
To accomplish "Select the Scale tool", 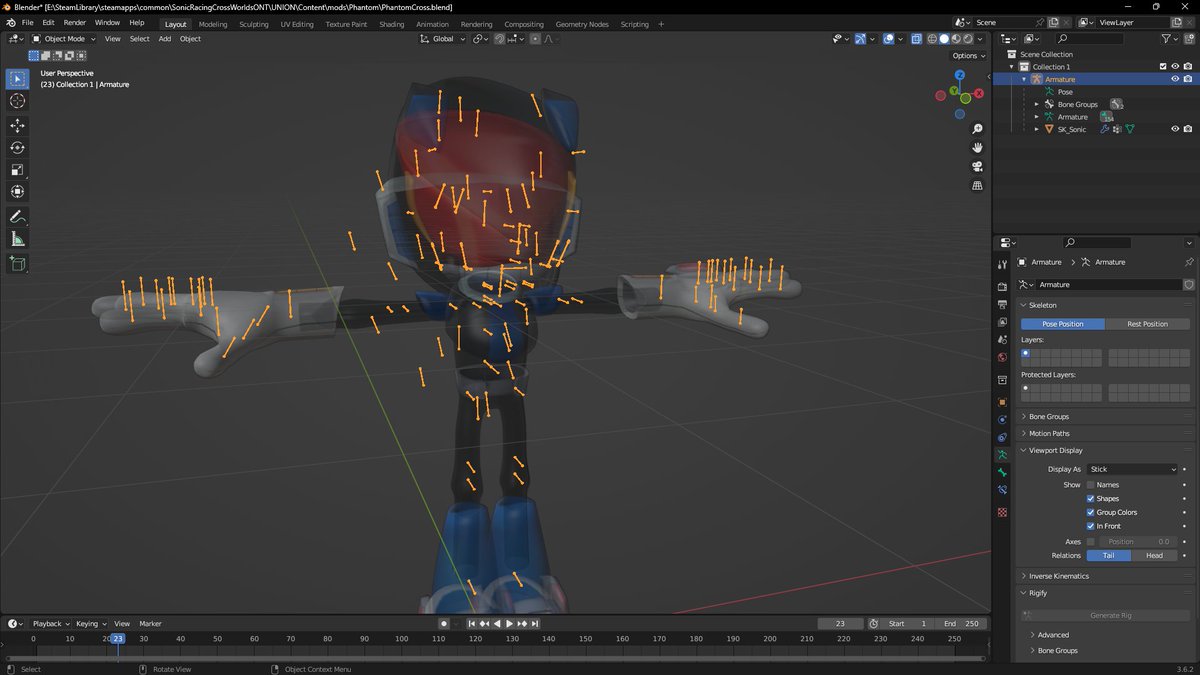I will click(17, 169).
